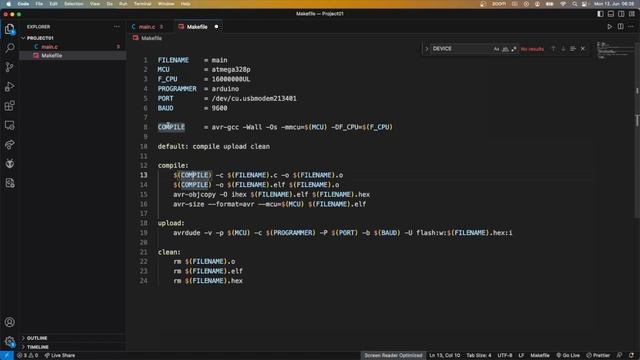Open main.c in Explorer tree
Image resolution: width=640 pixels, height=360 pixels.
pyautogui.click(x=72, y=47)
